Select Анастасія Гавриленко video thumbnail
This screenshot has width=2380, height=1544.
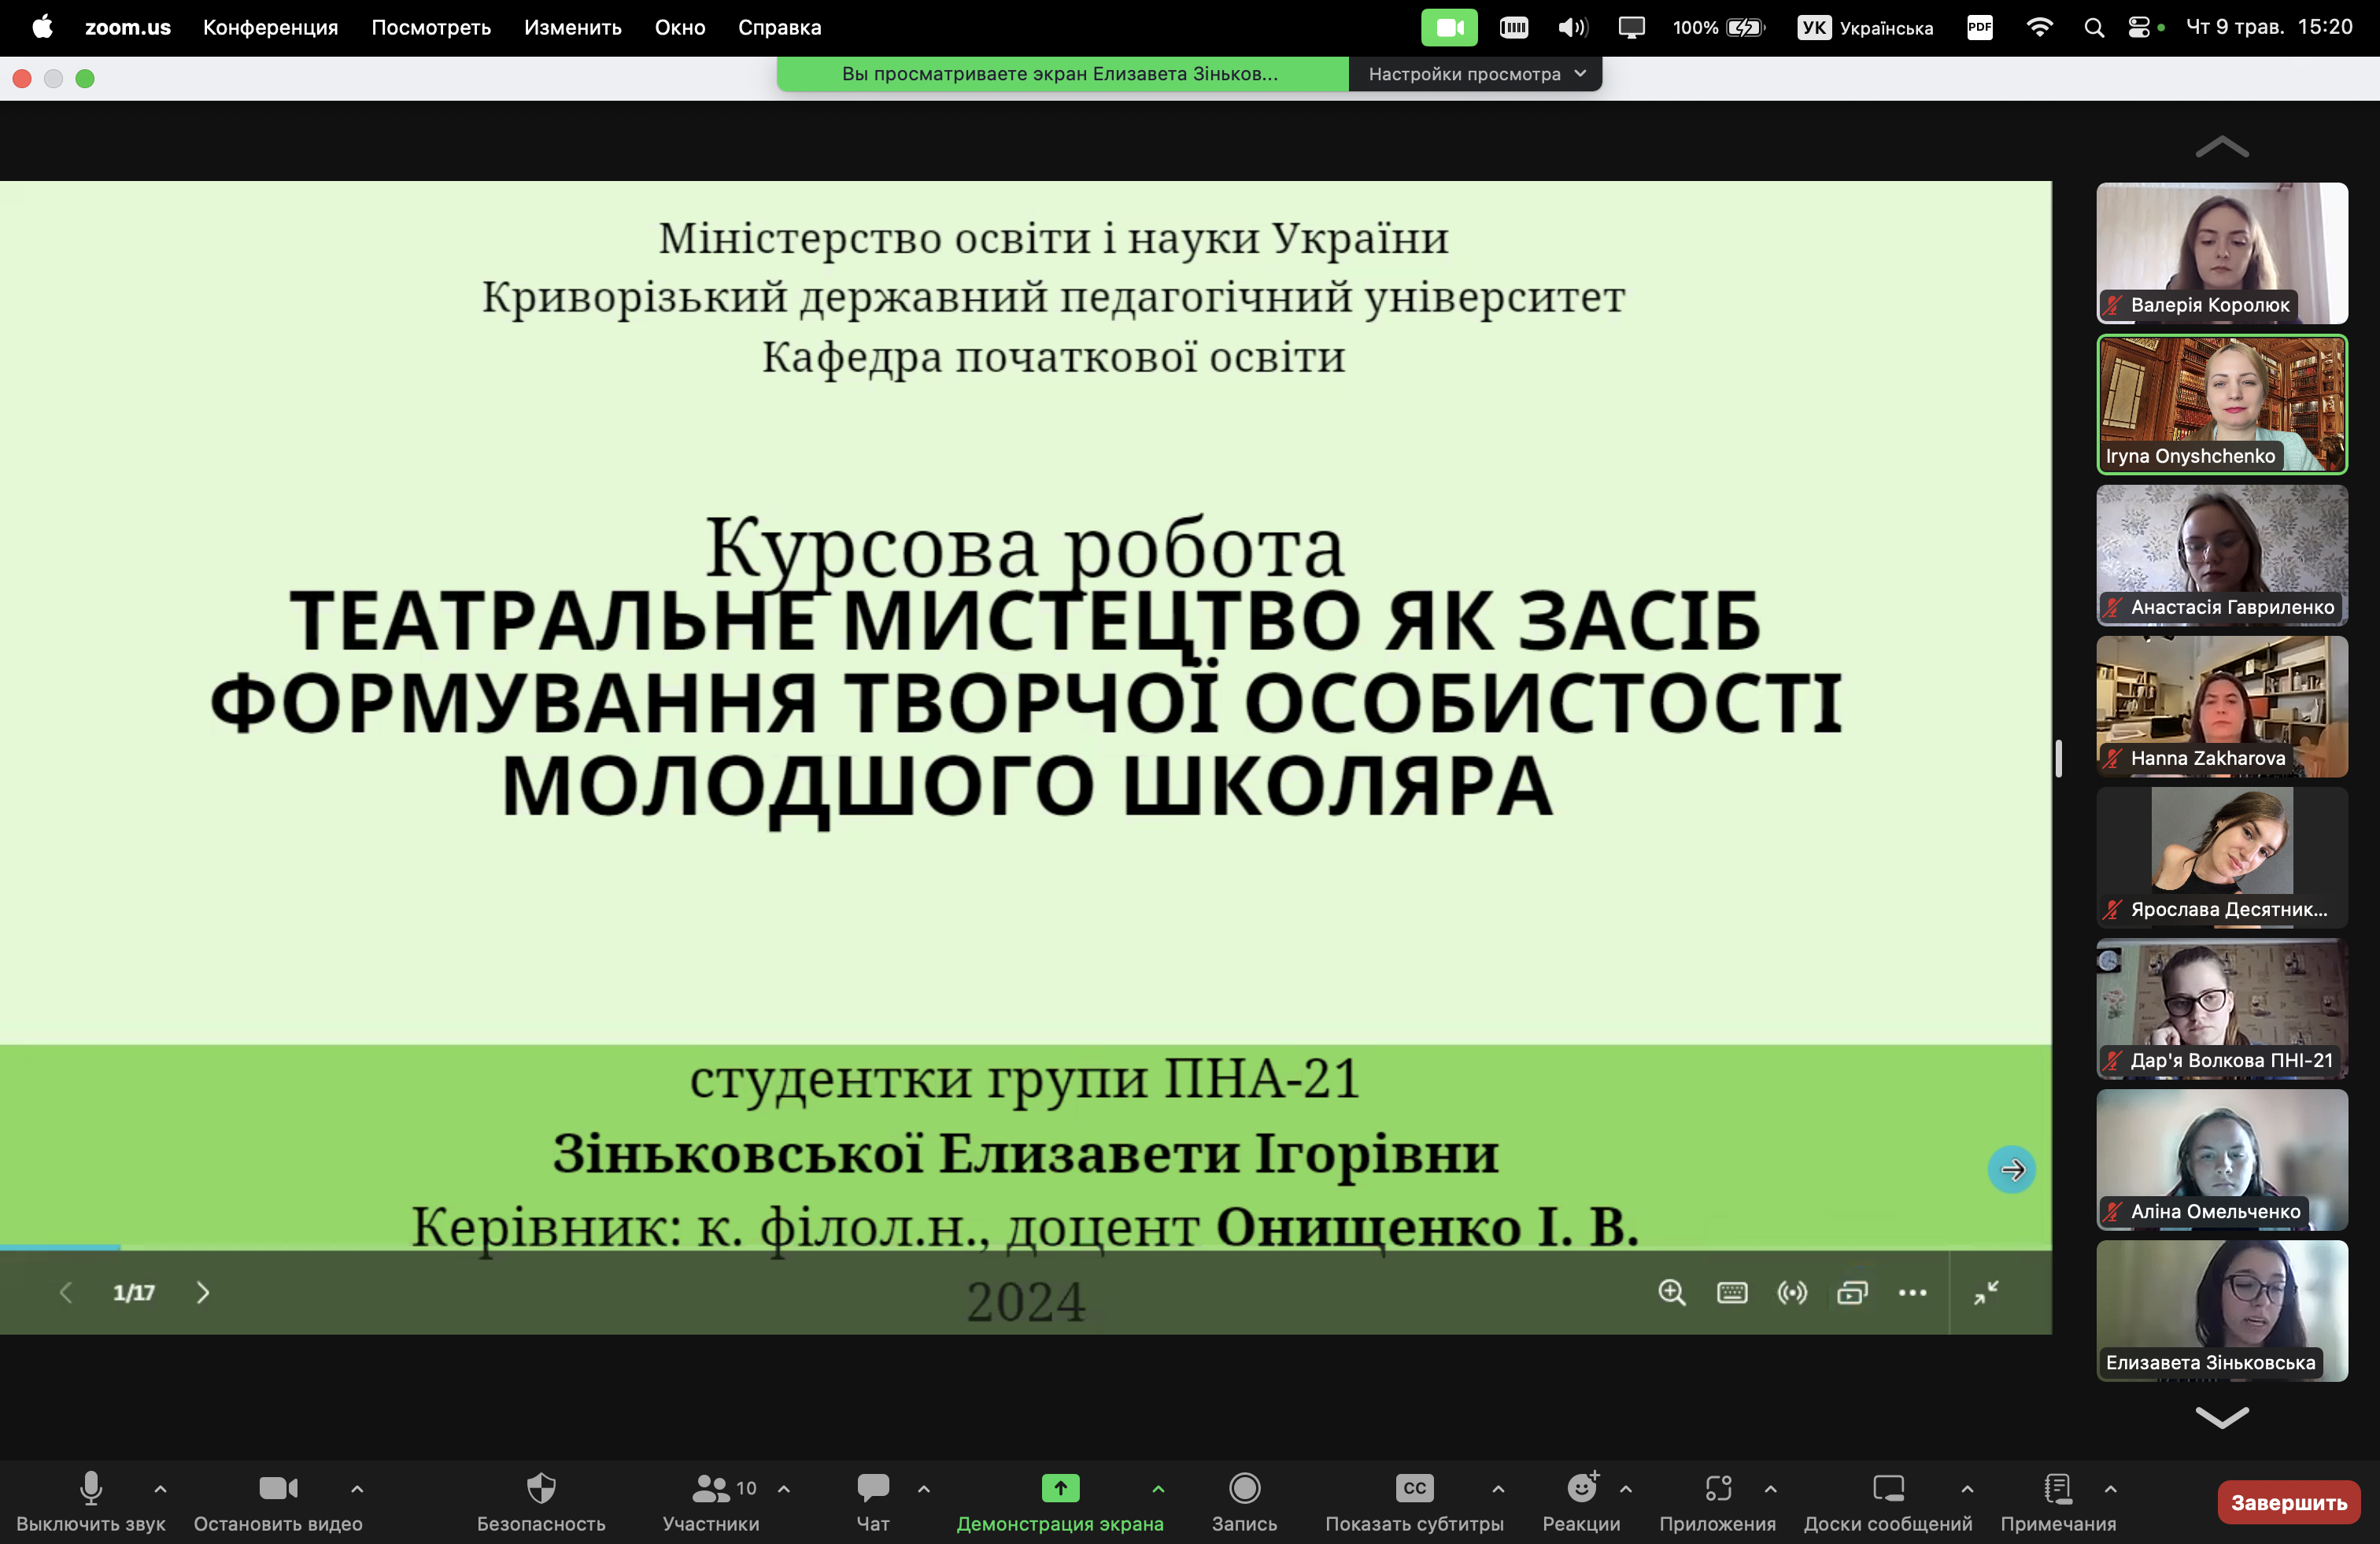[x=2222, y=555]
